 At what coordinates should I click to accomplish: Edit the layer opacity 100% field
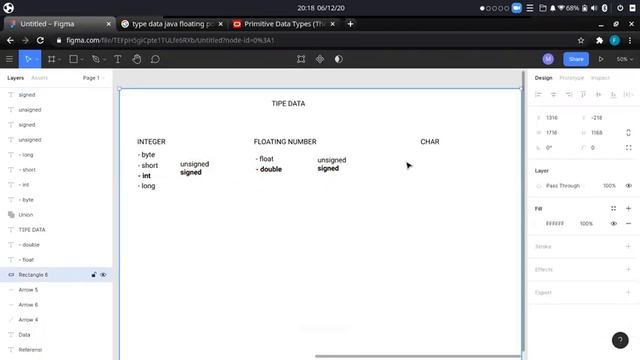[609, 186]
